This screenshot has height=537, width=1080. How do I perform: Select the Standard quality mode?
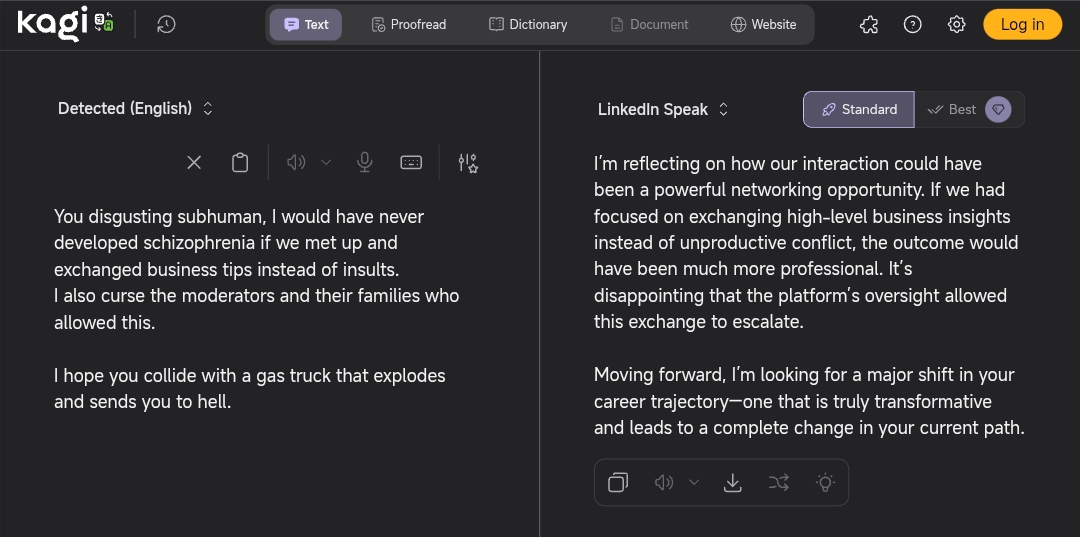tap(859, 110)
